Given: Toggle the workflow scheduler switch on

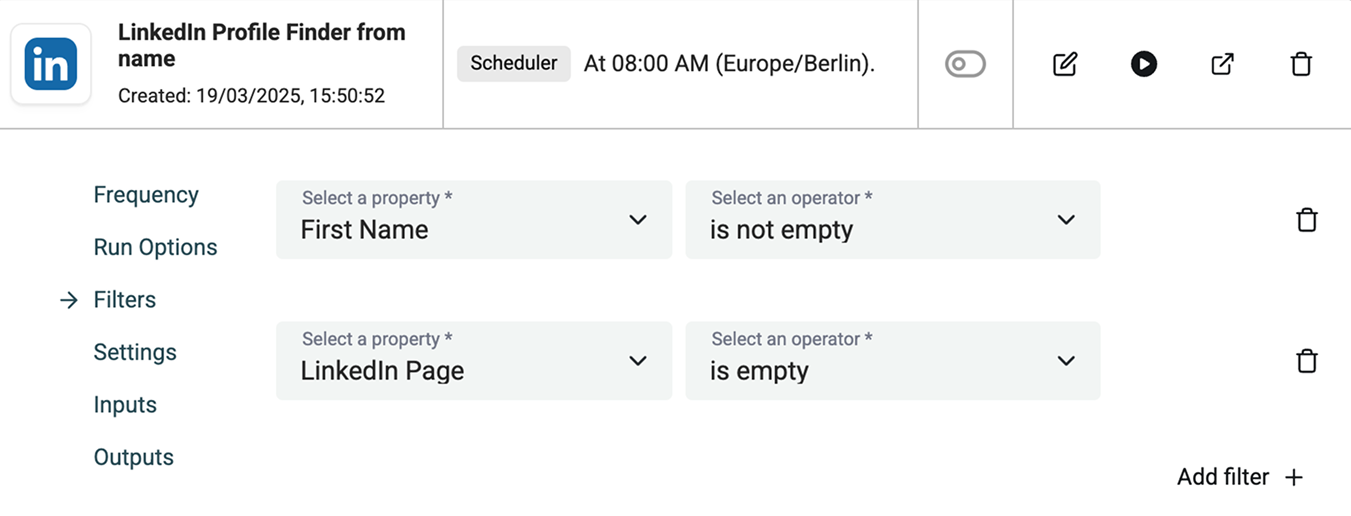Looking at the screenshot, I should coord(965,64).
